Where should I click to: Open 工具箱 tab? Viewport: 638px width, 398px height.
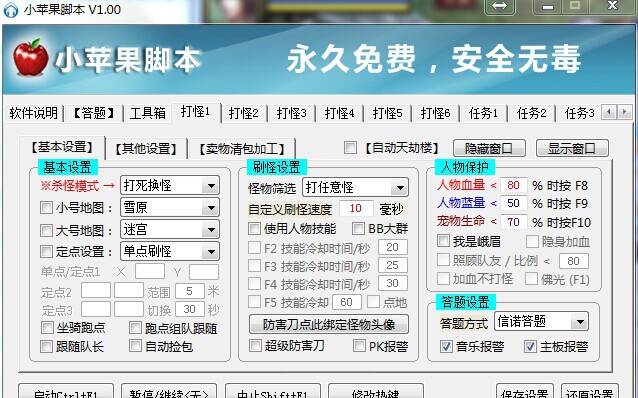click(148, 113)
